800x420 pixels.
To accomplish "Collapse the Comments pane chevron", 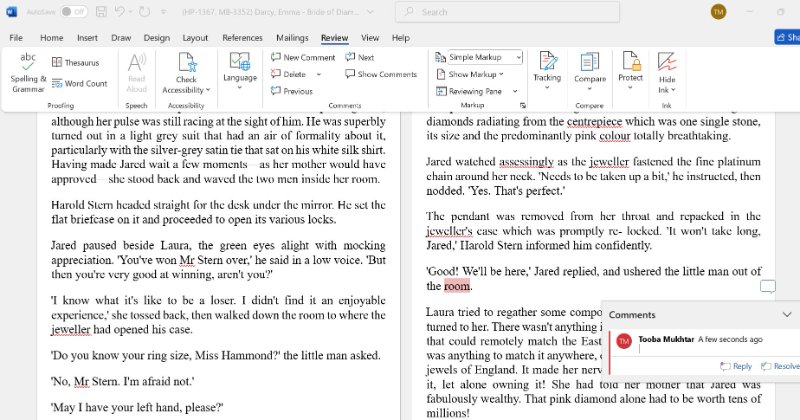I will 787,315.
